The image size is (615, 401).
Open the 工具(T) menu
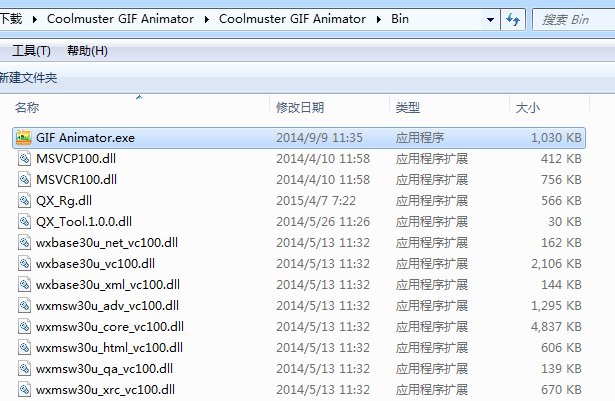(31, 51)
